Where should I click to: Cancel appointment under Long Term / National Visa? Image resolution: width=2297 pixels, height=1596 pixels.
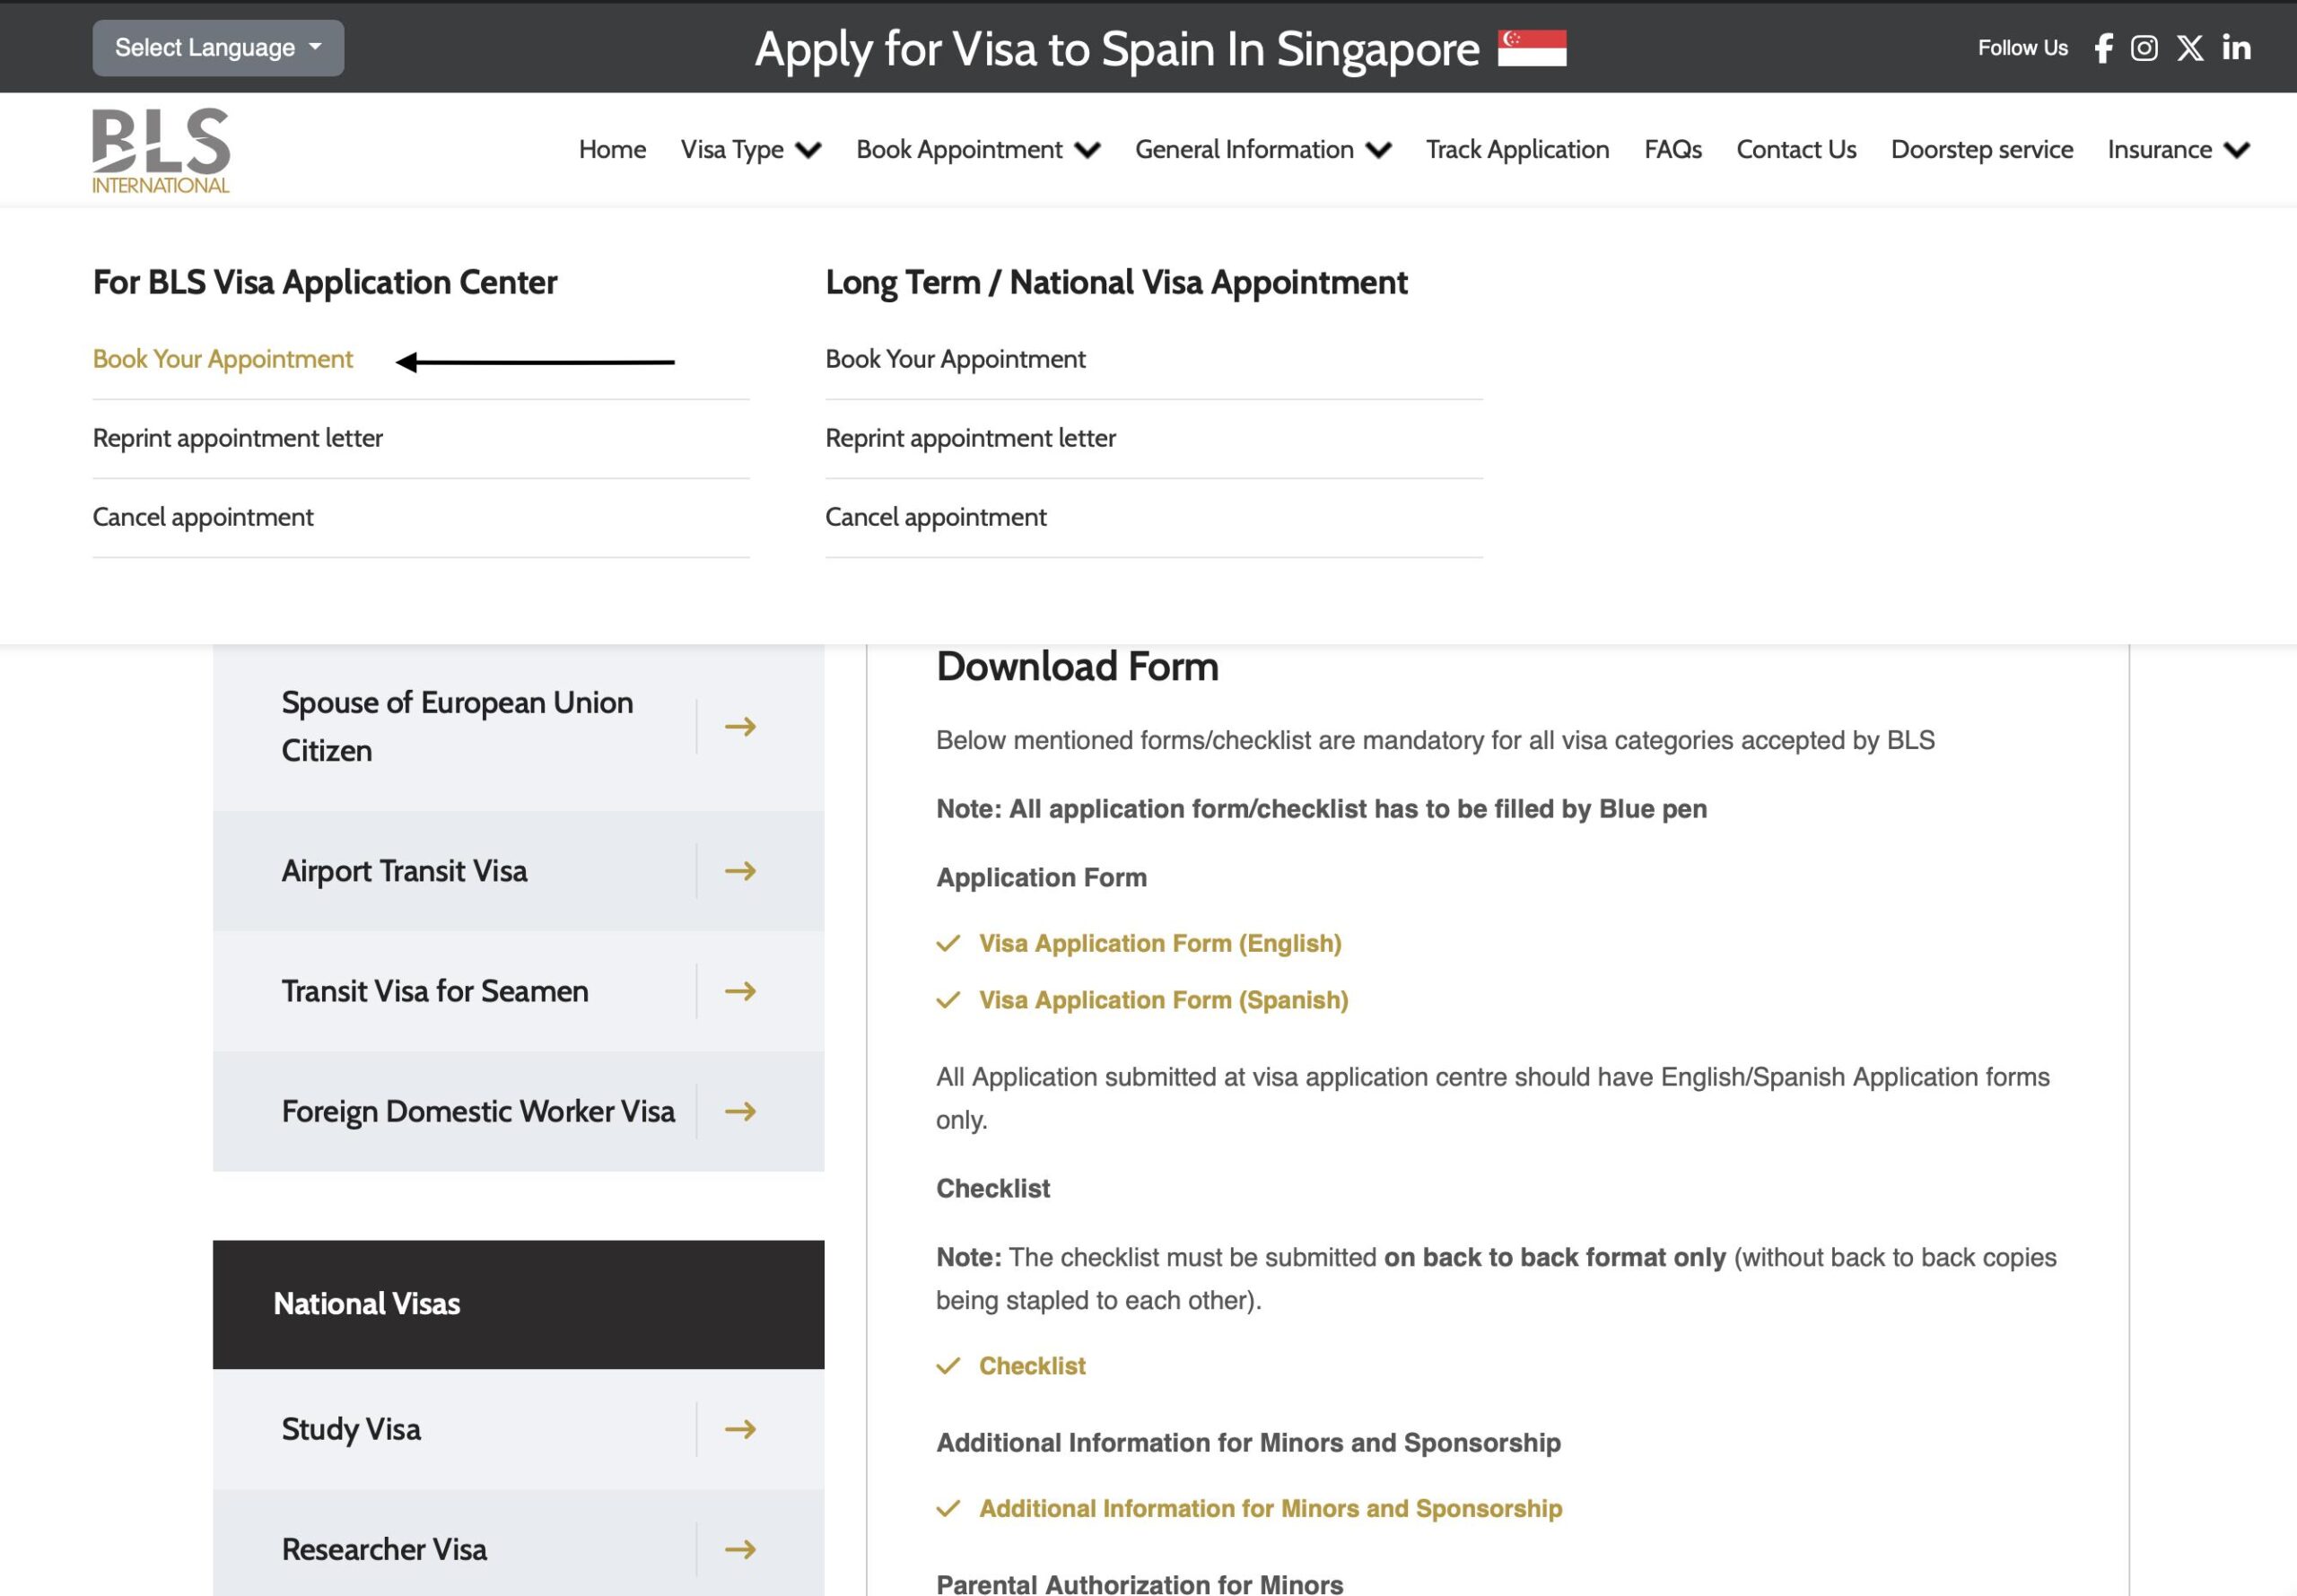[x=935, y=516]
